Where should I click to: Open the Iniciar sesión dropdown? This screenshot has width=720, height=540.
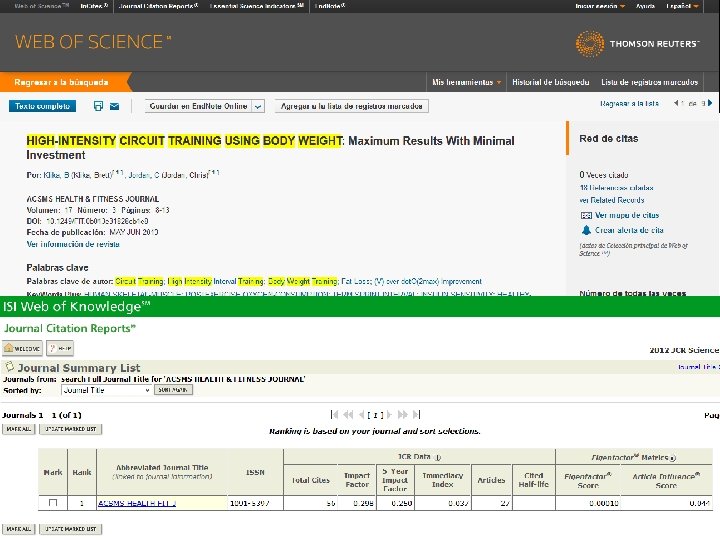[600, 6]
